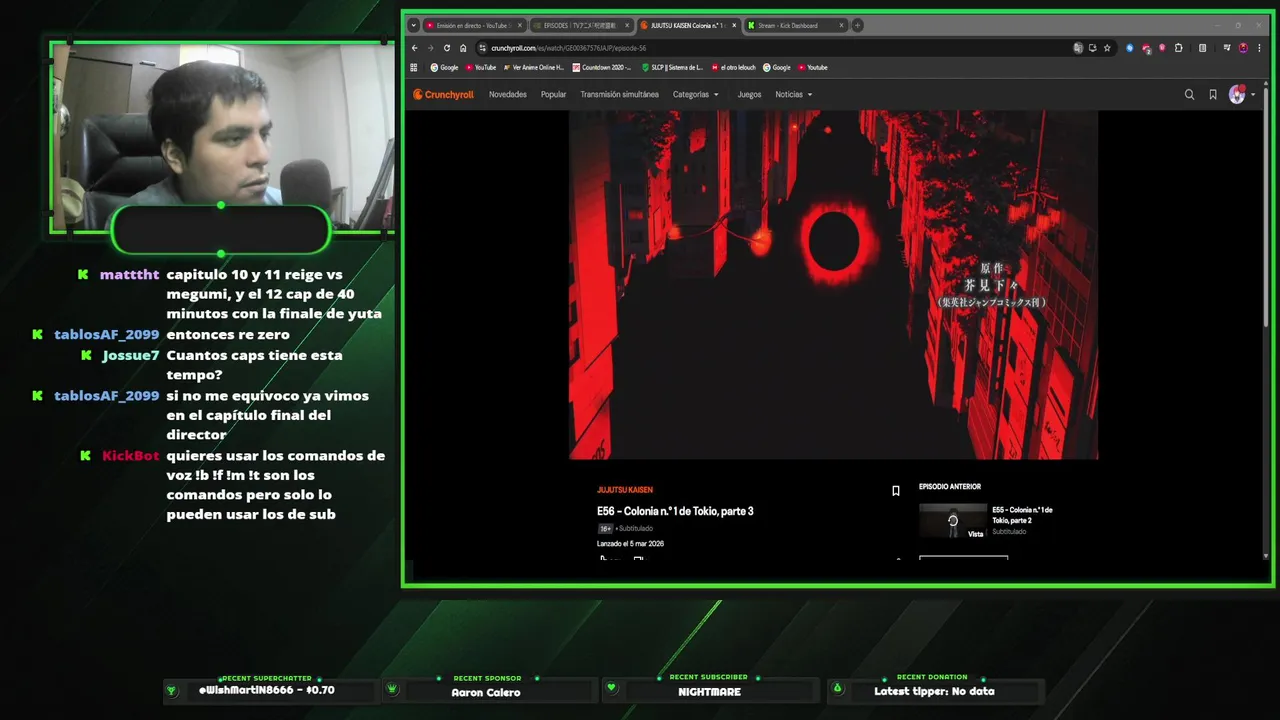
Task: Click the episode title 'E56 – Colonia n.° 1 de Tokio, parte 3'
Action: pyautogui.click(x=675, y=511)
